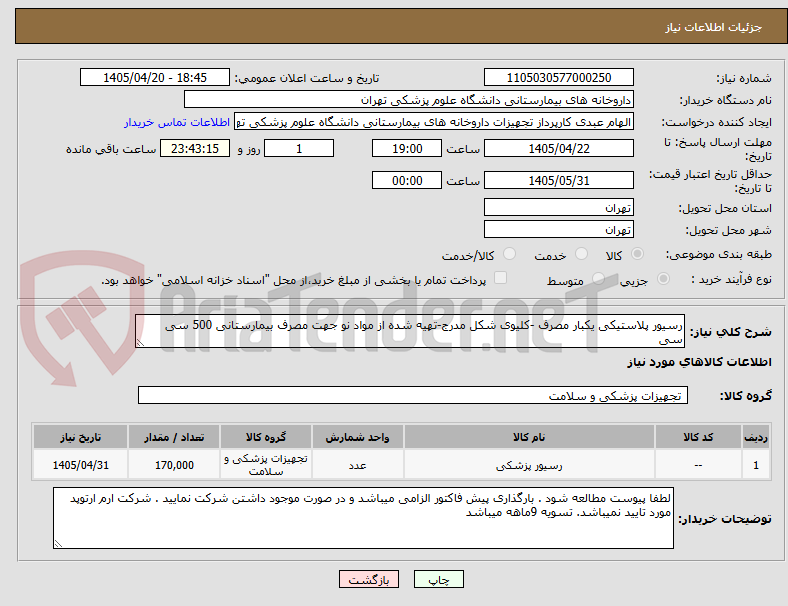Click the تاریخ نیاز column header
Screen dimensions: 788x606
click(80, 437)
